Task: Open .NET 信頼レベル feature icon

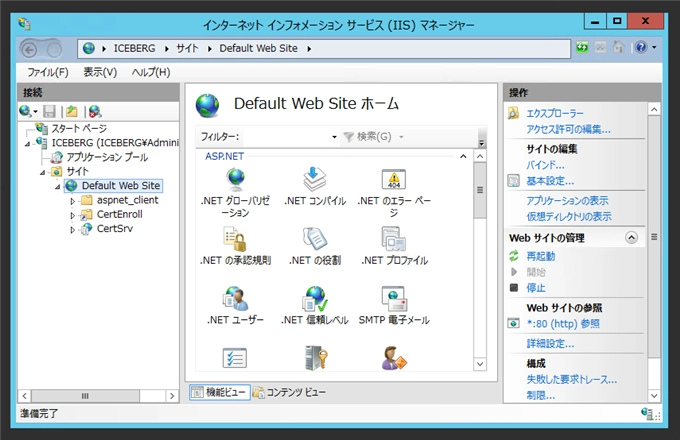Action: (314, 298)
